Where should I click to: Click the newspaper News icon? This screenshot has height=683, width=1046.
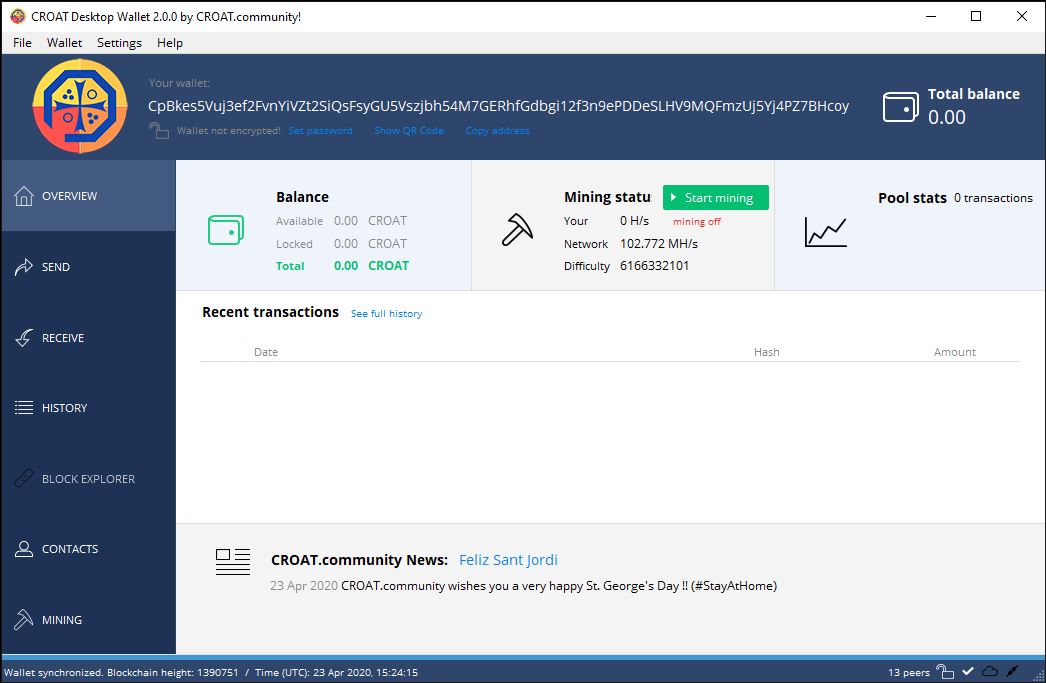pos(233,562)
